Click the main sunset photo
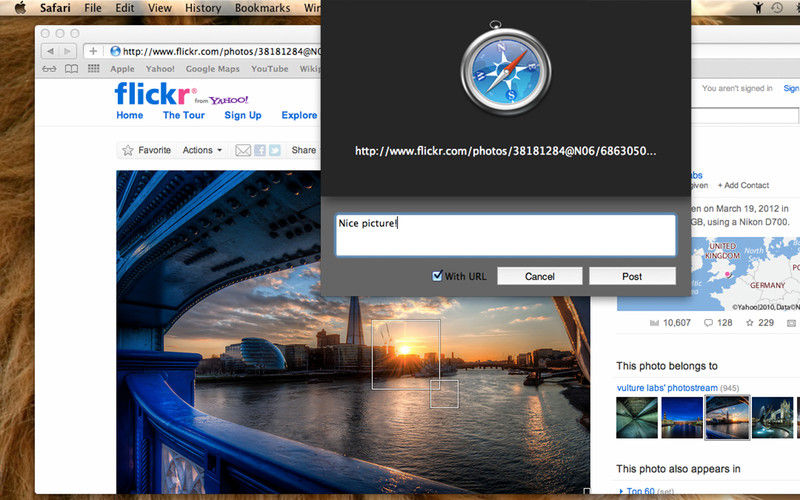Image resolution: width=800 pixels, height=500 pixels. [353, 333]
